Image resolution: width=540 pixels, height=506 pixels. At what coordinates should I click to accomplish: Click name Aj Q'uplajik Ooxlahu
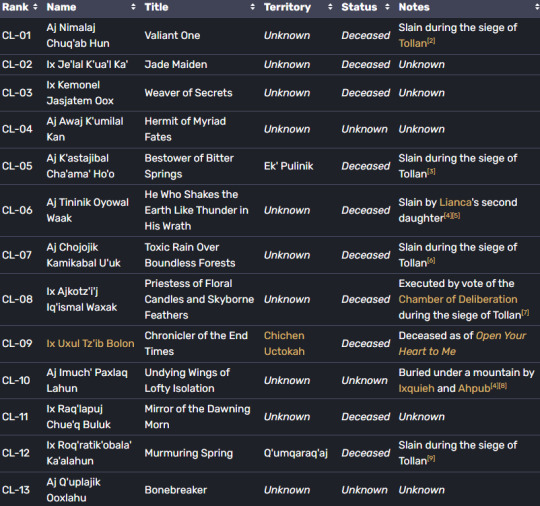point(73,490)
